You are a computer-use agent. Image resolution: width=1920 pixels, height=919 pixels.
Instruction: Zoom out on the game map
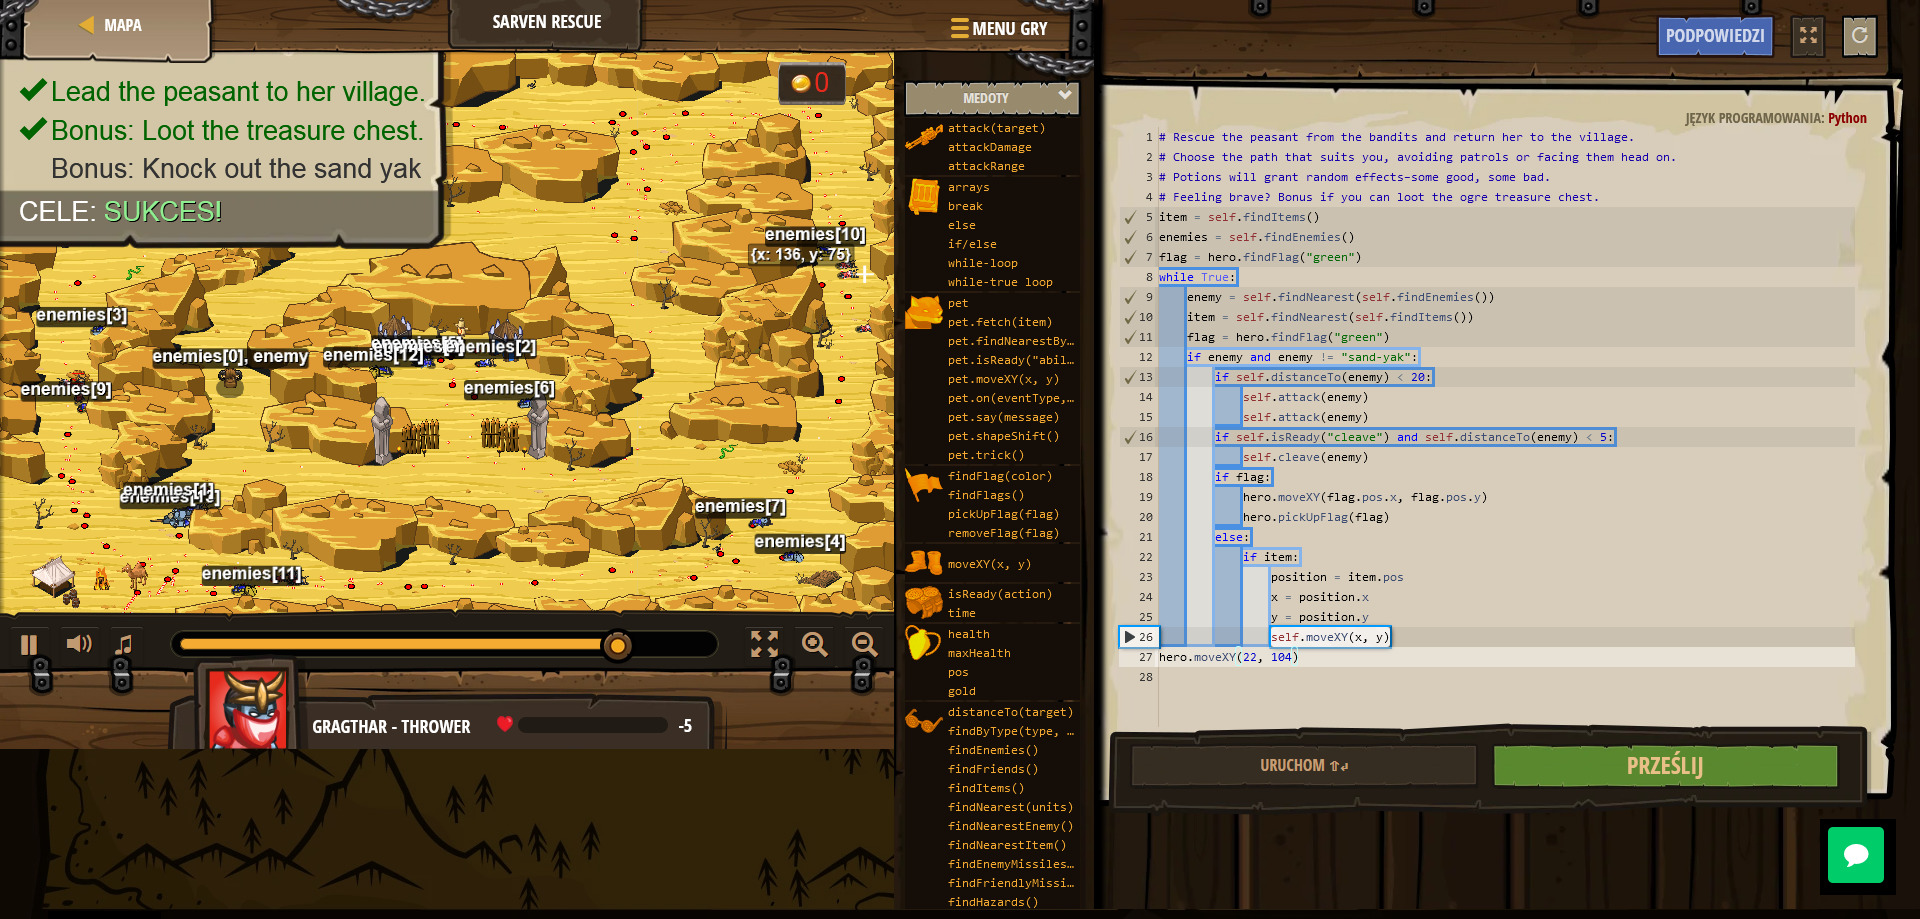[864, 644]
